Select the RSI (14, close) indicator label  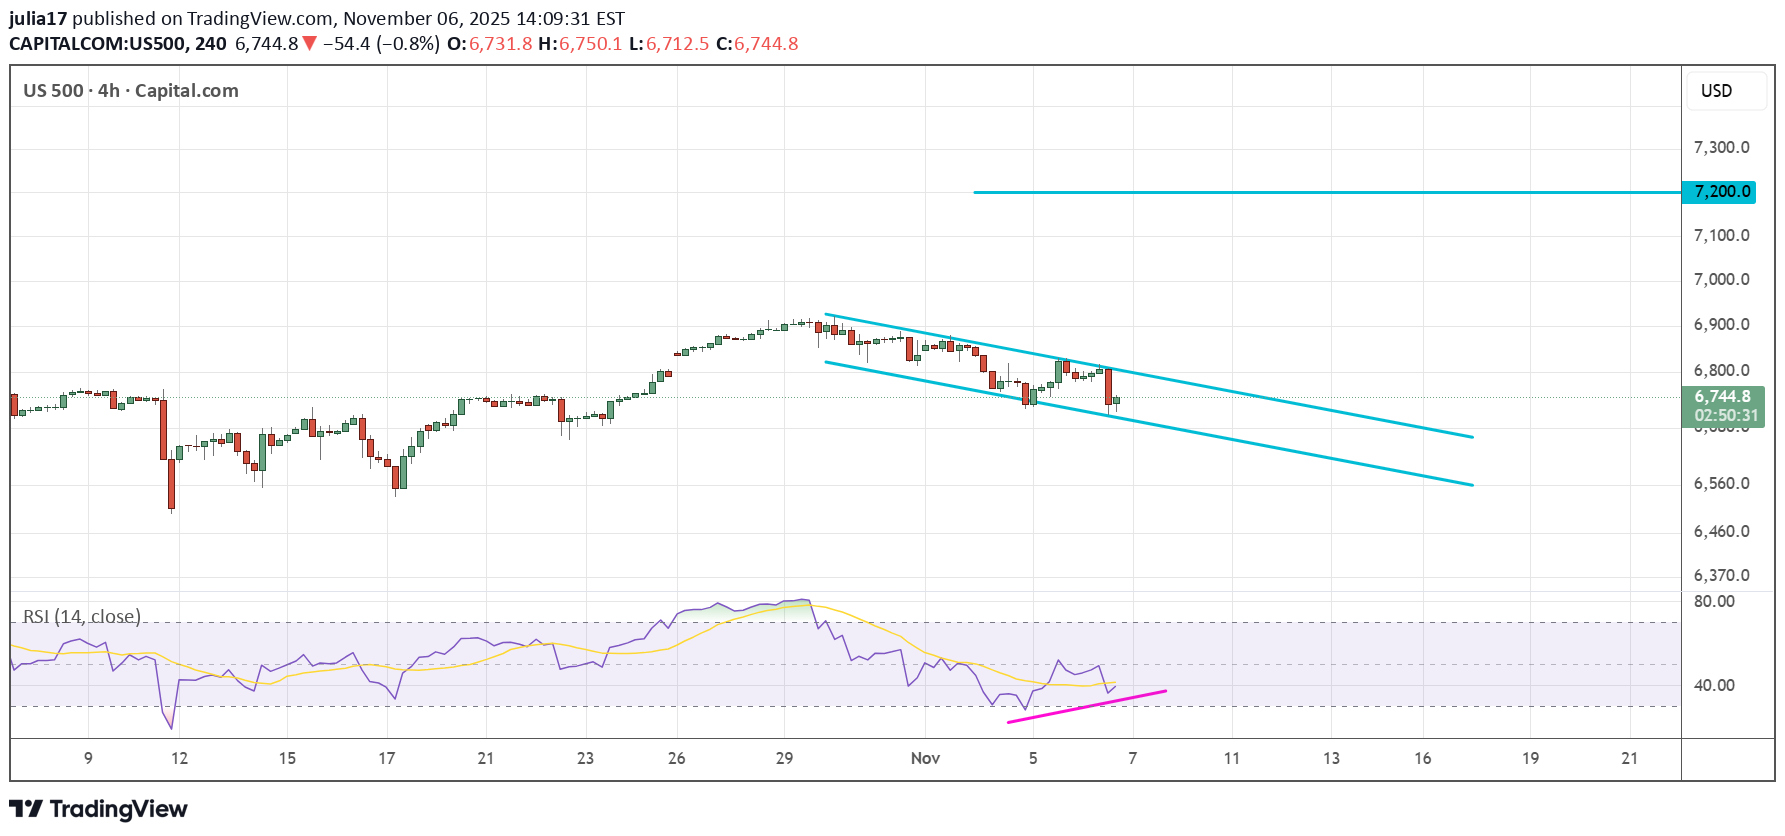tap(82, 616)
